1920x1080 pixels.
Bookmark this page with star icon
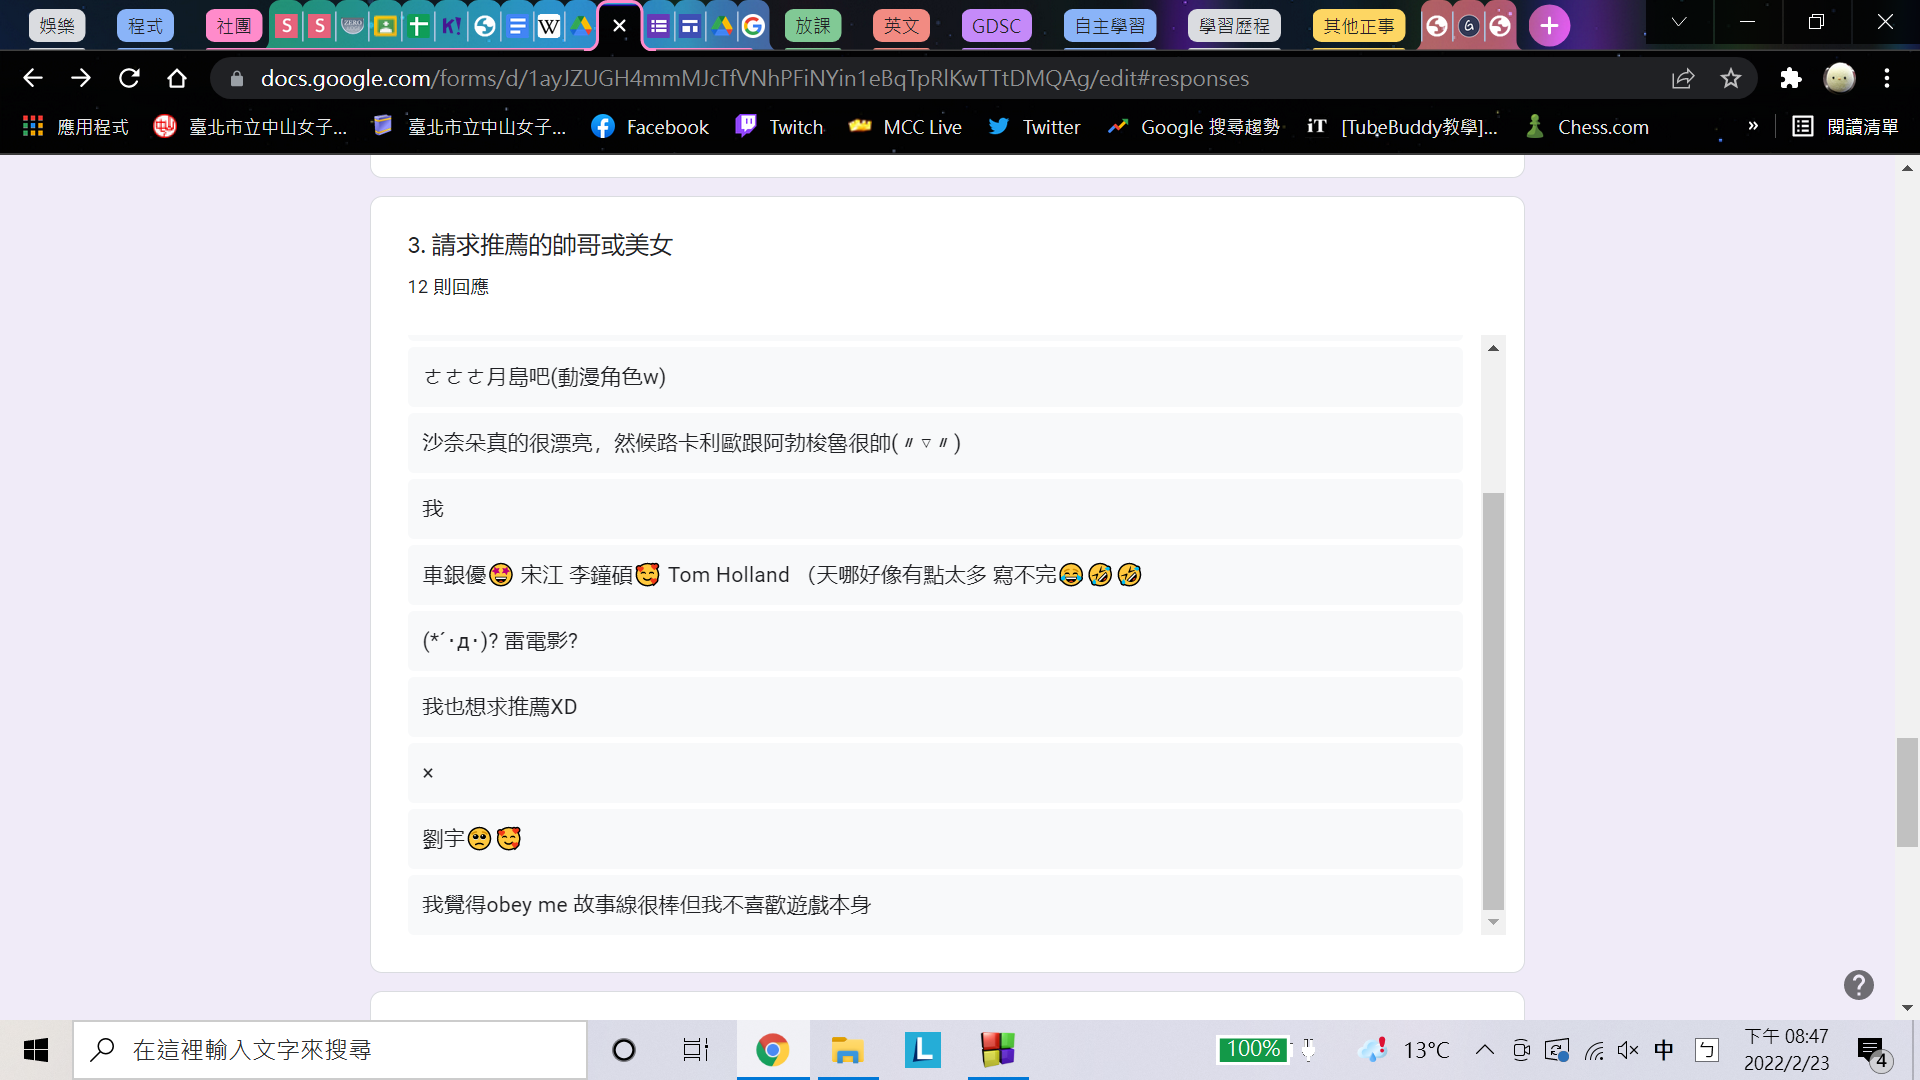(x=1731, y=78)
